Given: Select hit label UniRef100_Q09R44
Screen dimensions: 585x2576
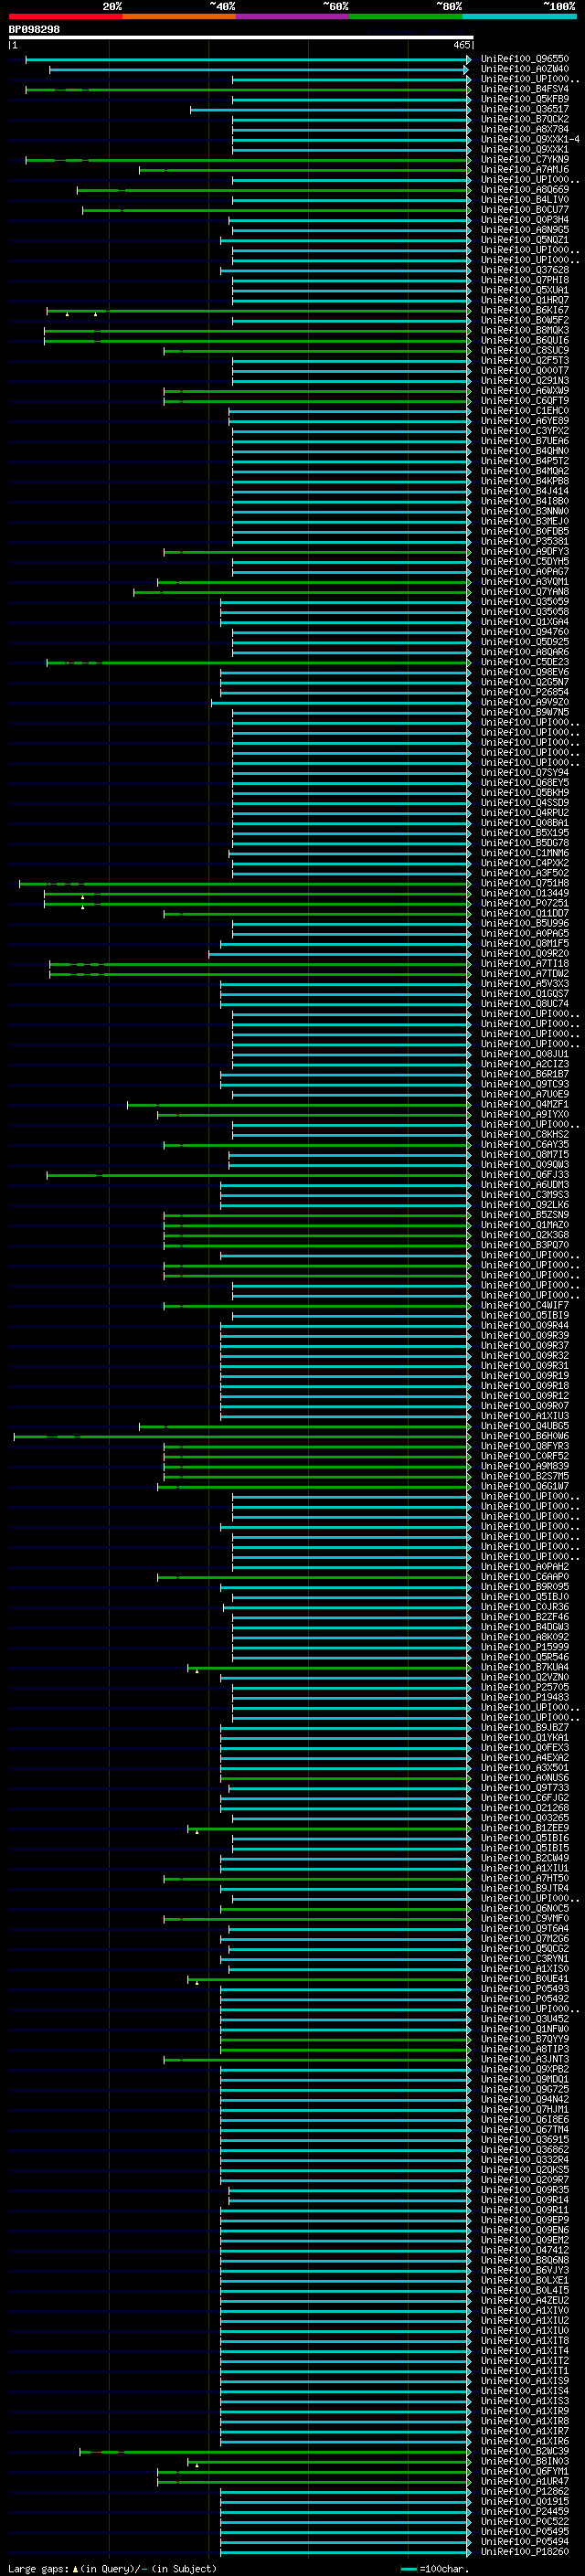Looking at the screenshot, I should coord(525,1325).
